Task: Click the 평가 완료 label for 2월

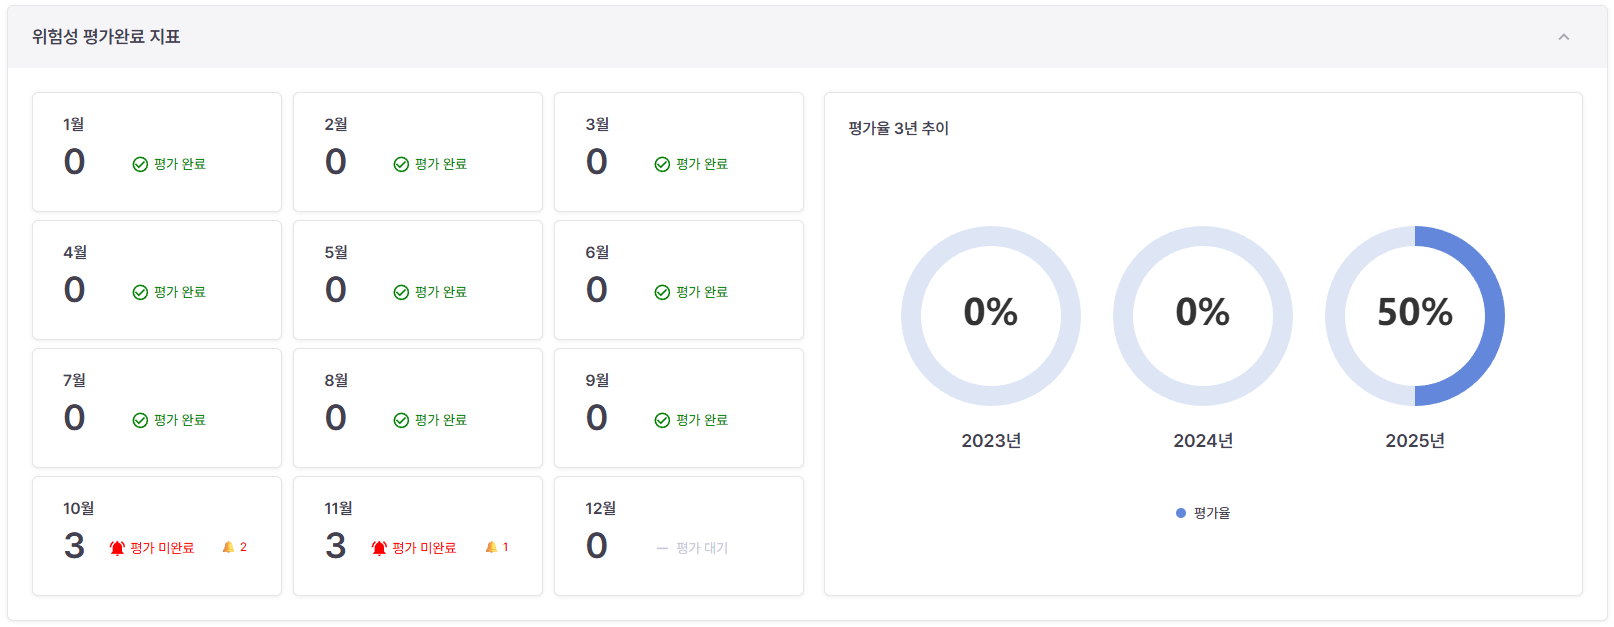Action: pos(441,164)
